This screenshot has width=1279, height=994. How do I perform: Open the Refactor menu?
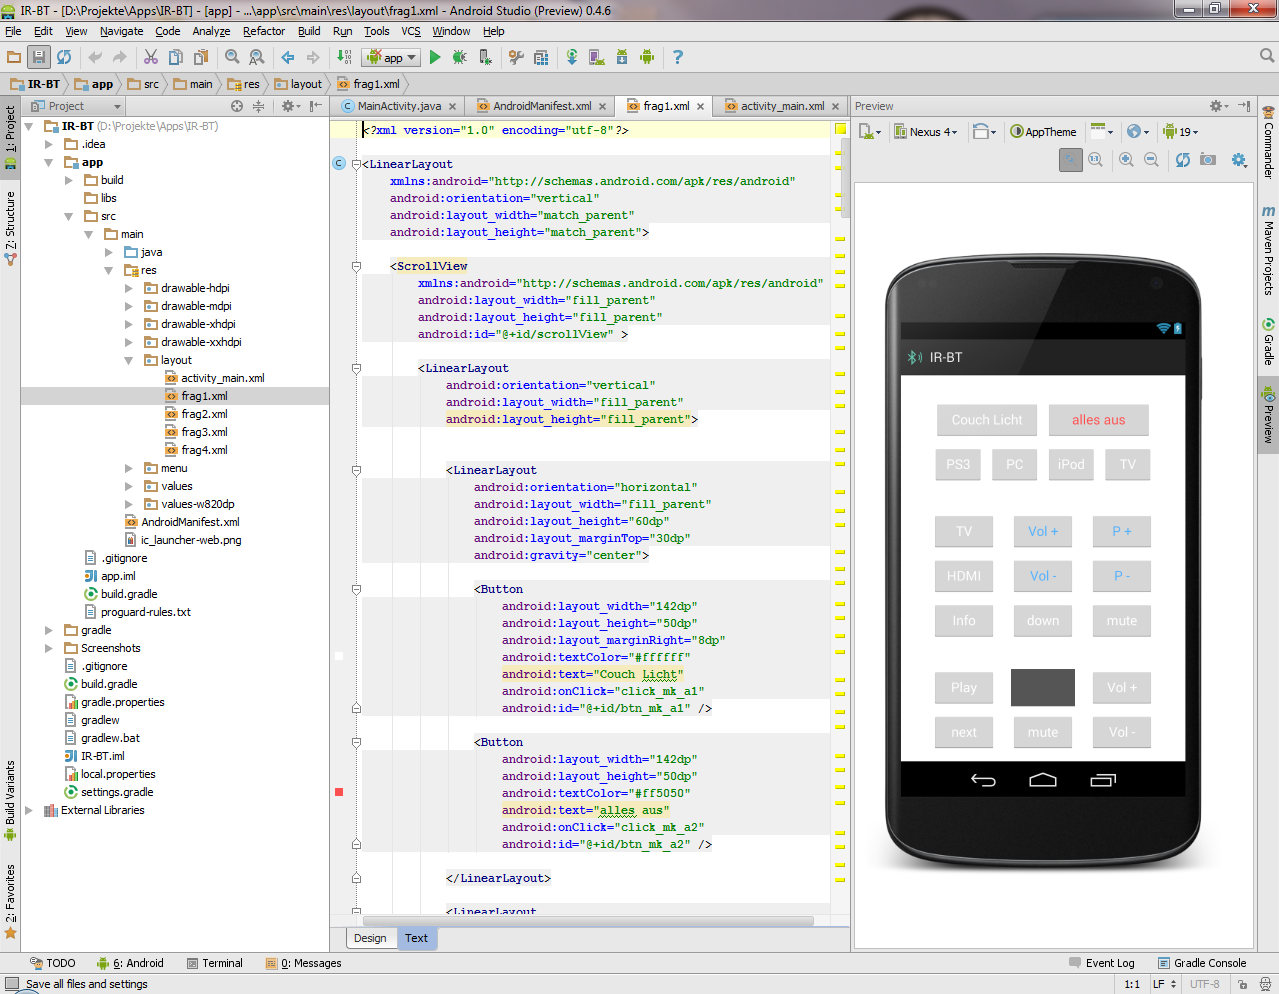click(264, 31)
